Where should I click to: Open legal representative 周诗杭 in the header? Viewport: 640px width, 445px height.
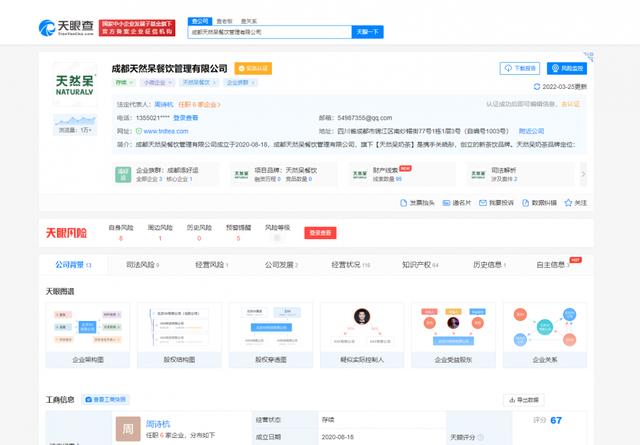coord(164,105)
